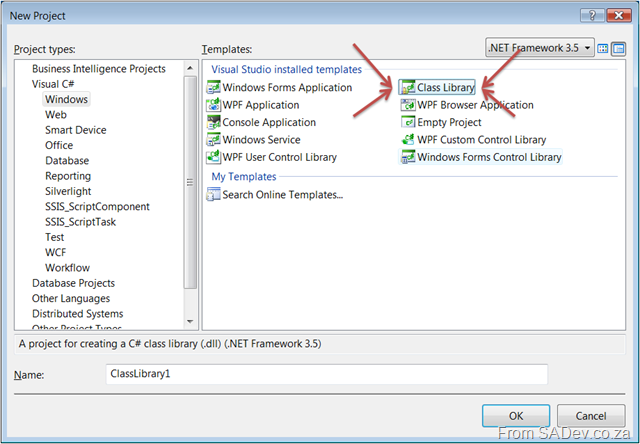Viewport: 640px width, 444px height.
Task: Select the Other Languages type
Action: tap(71, 298)
